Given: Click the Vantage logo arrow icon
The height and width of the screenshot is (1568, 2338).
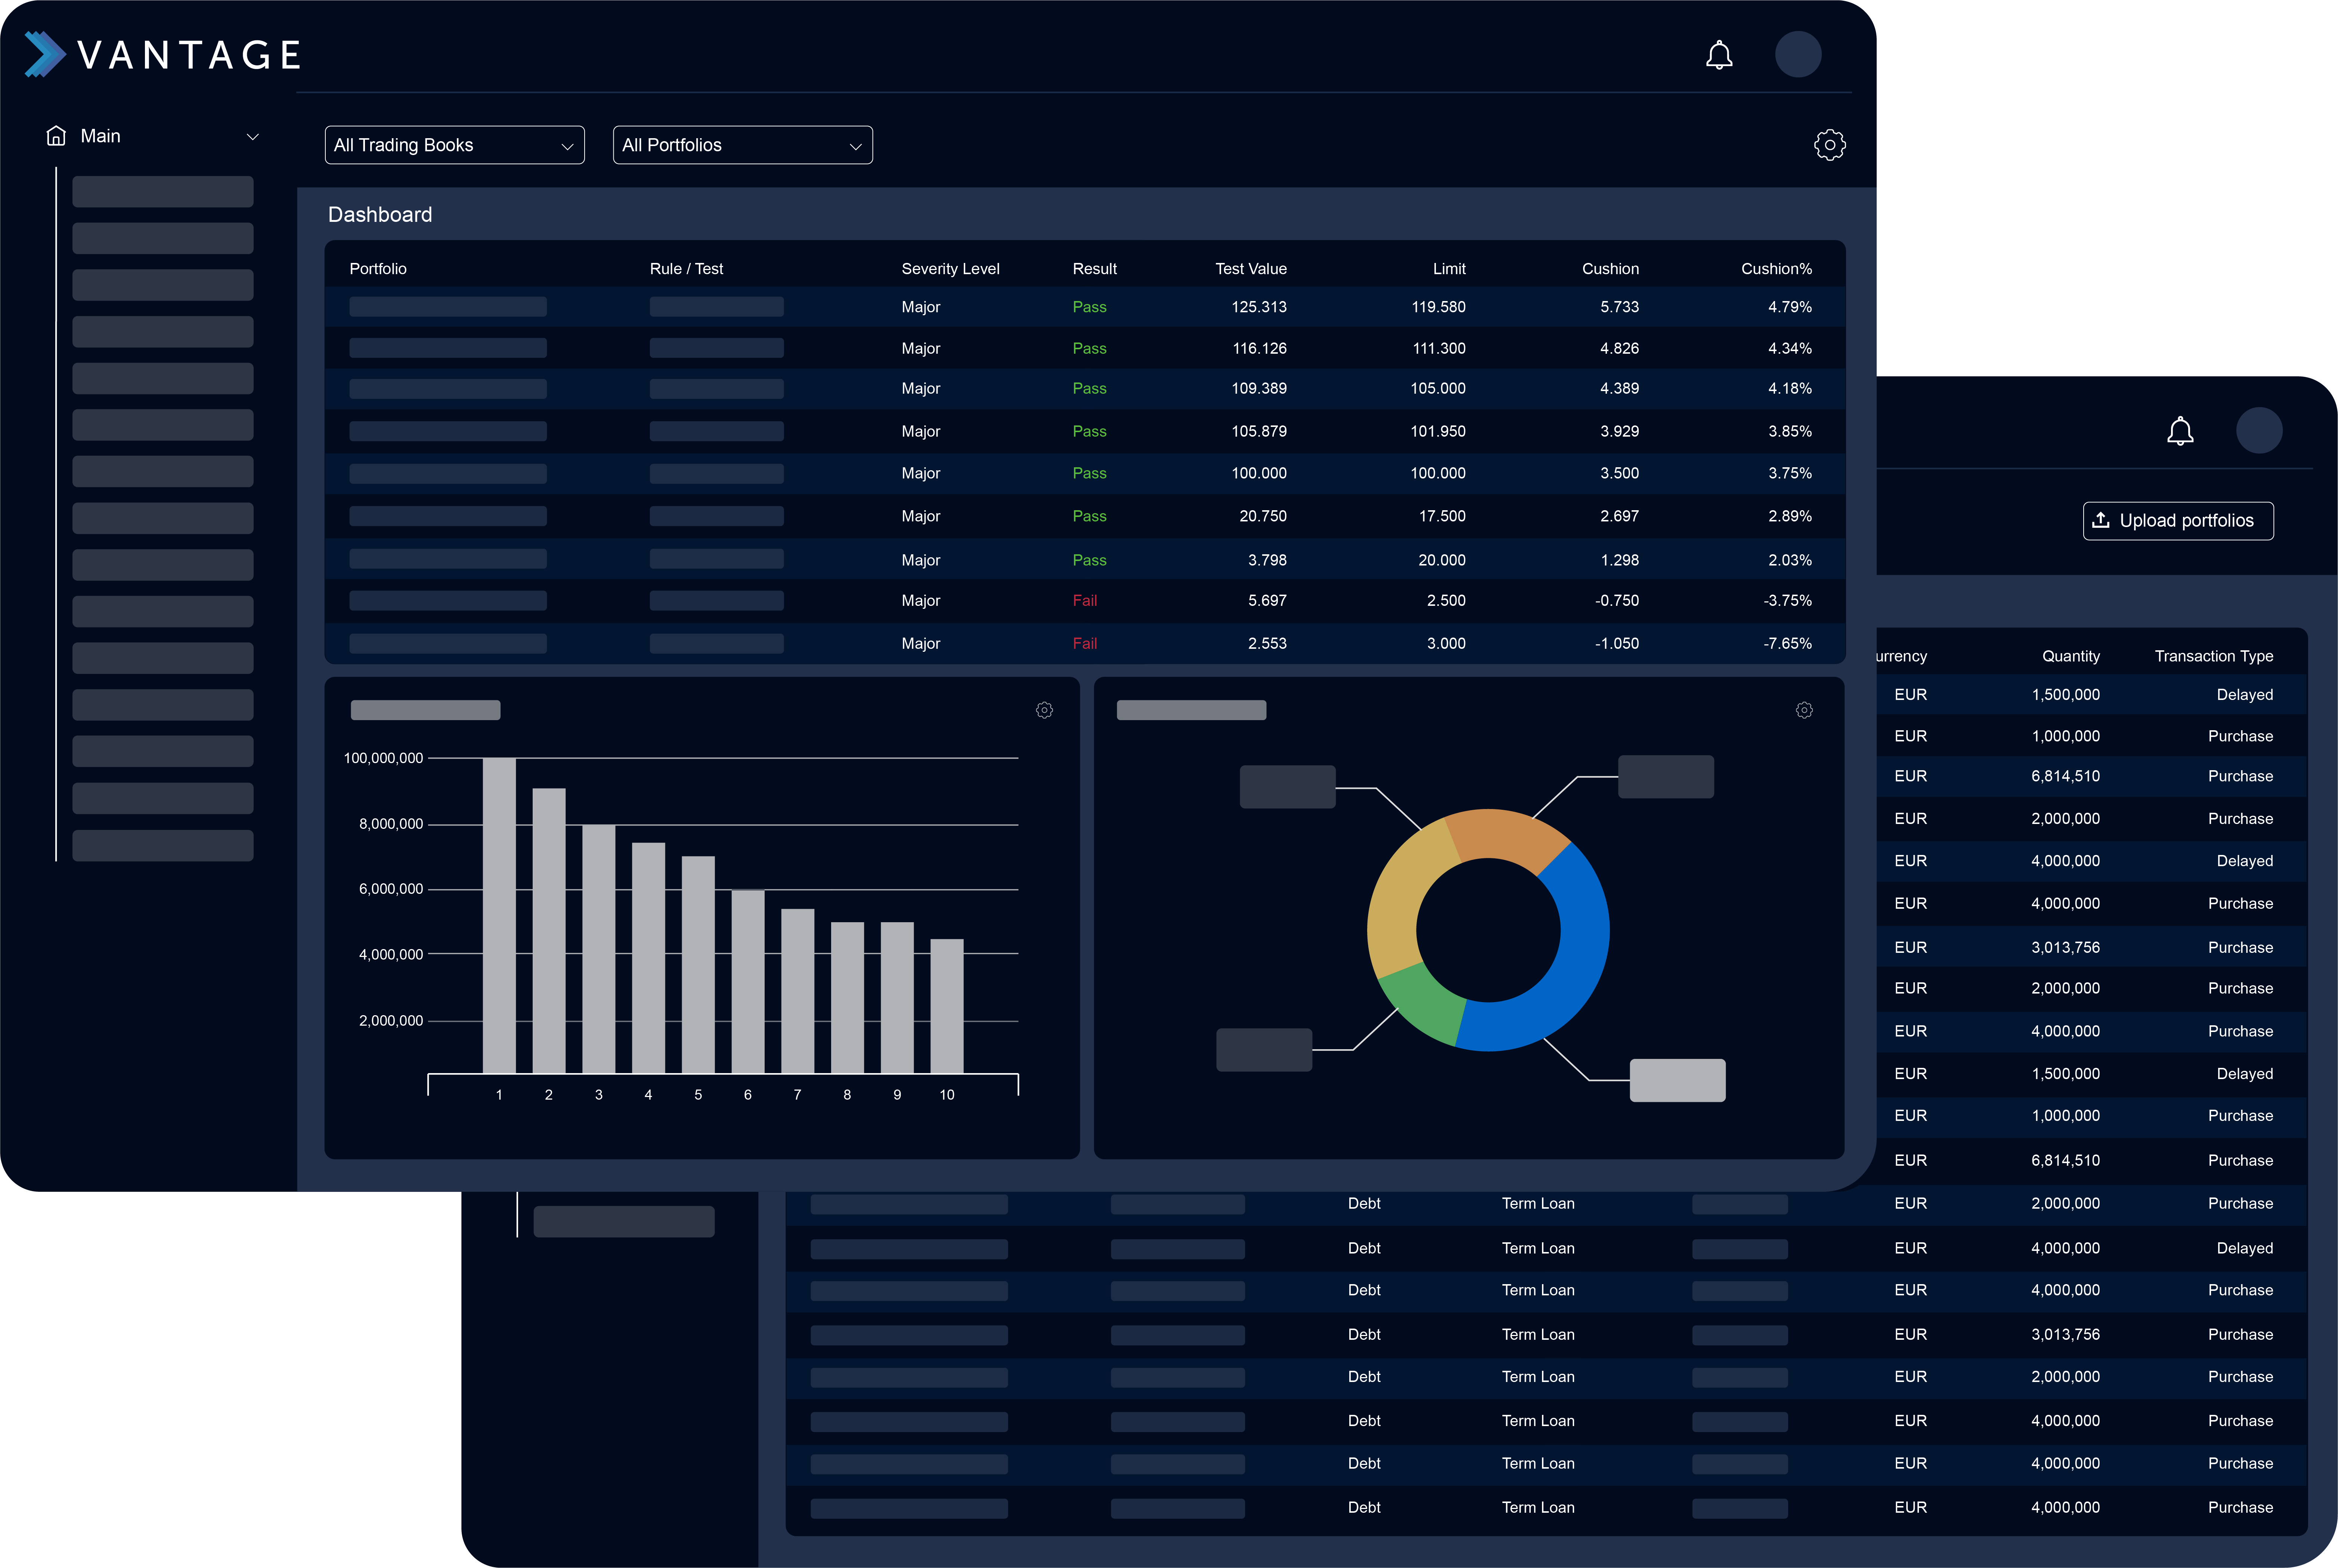Looking at the screenshot, I should [x=45, y=54].
